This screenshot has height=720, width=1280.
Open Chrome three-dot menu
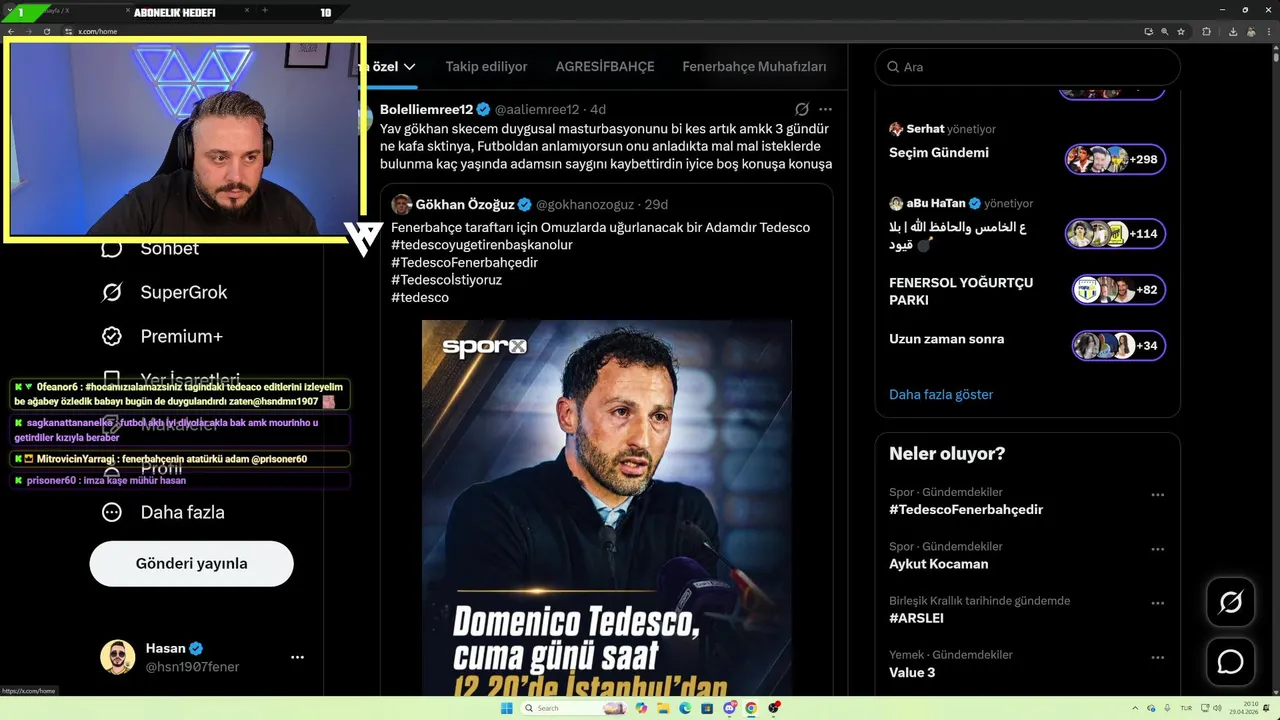pyautogui.click(x=1270, y=32)
